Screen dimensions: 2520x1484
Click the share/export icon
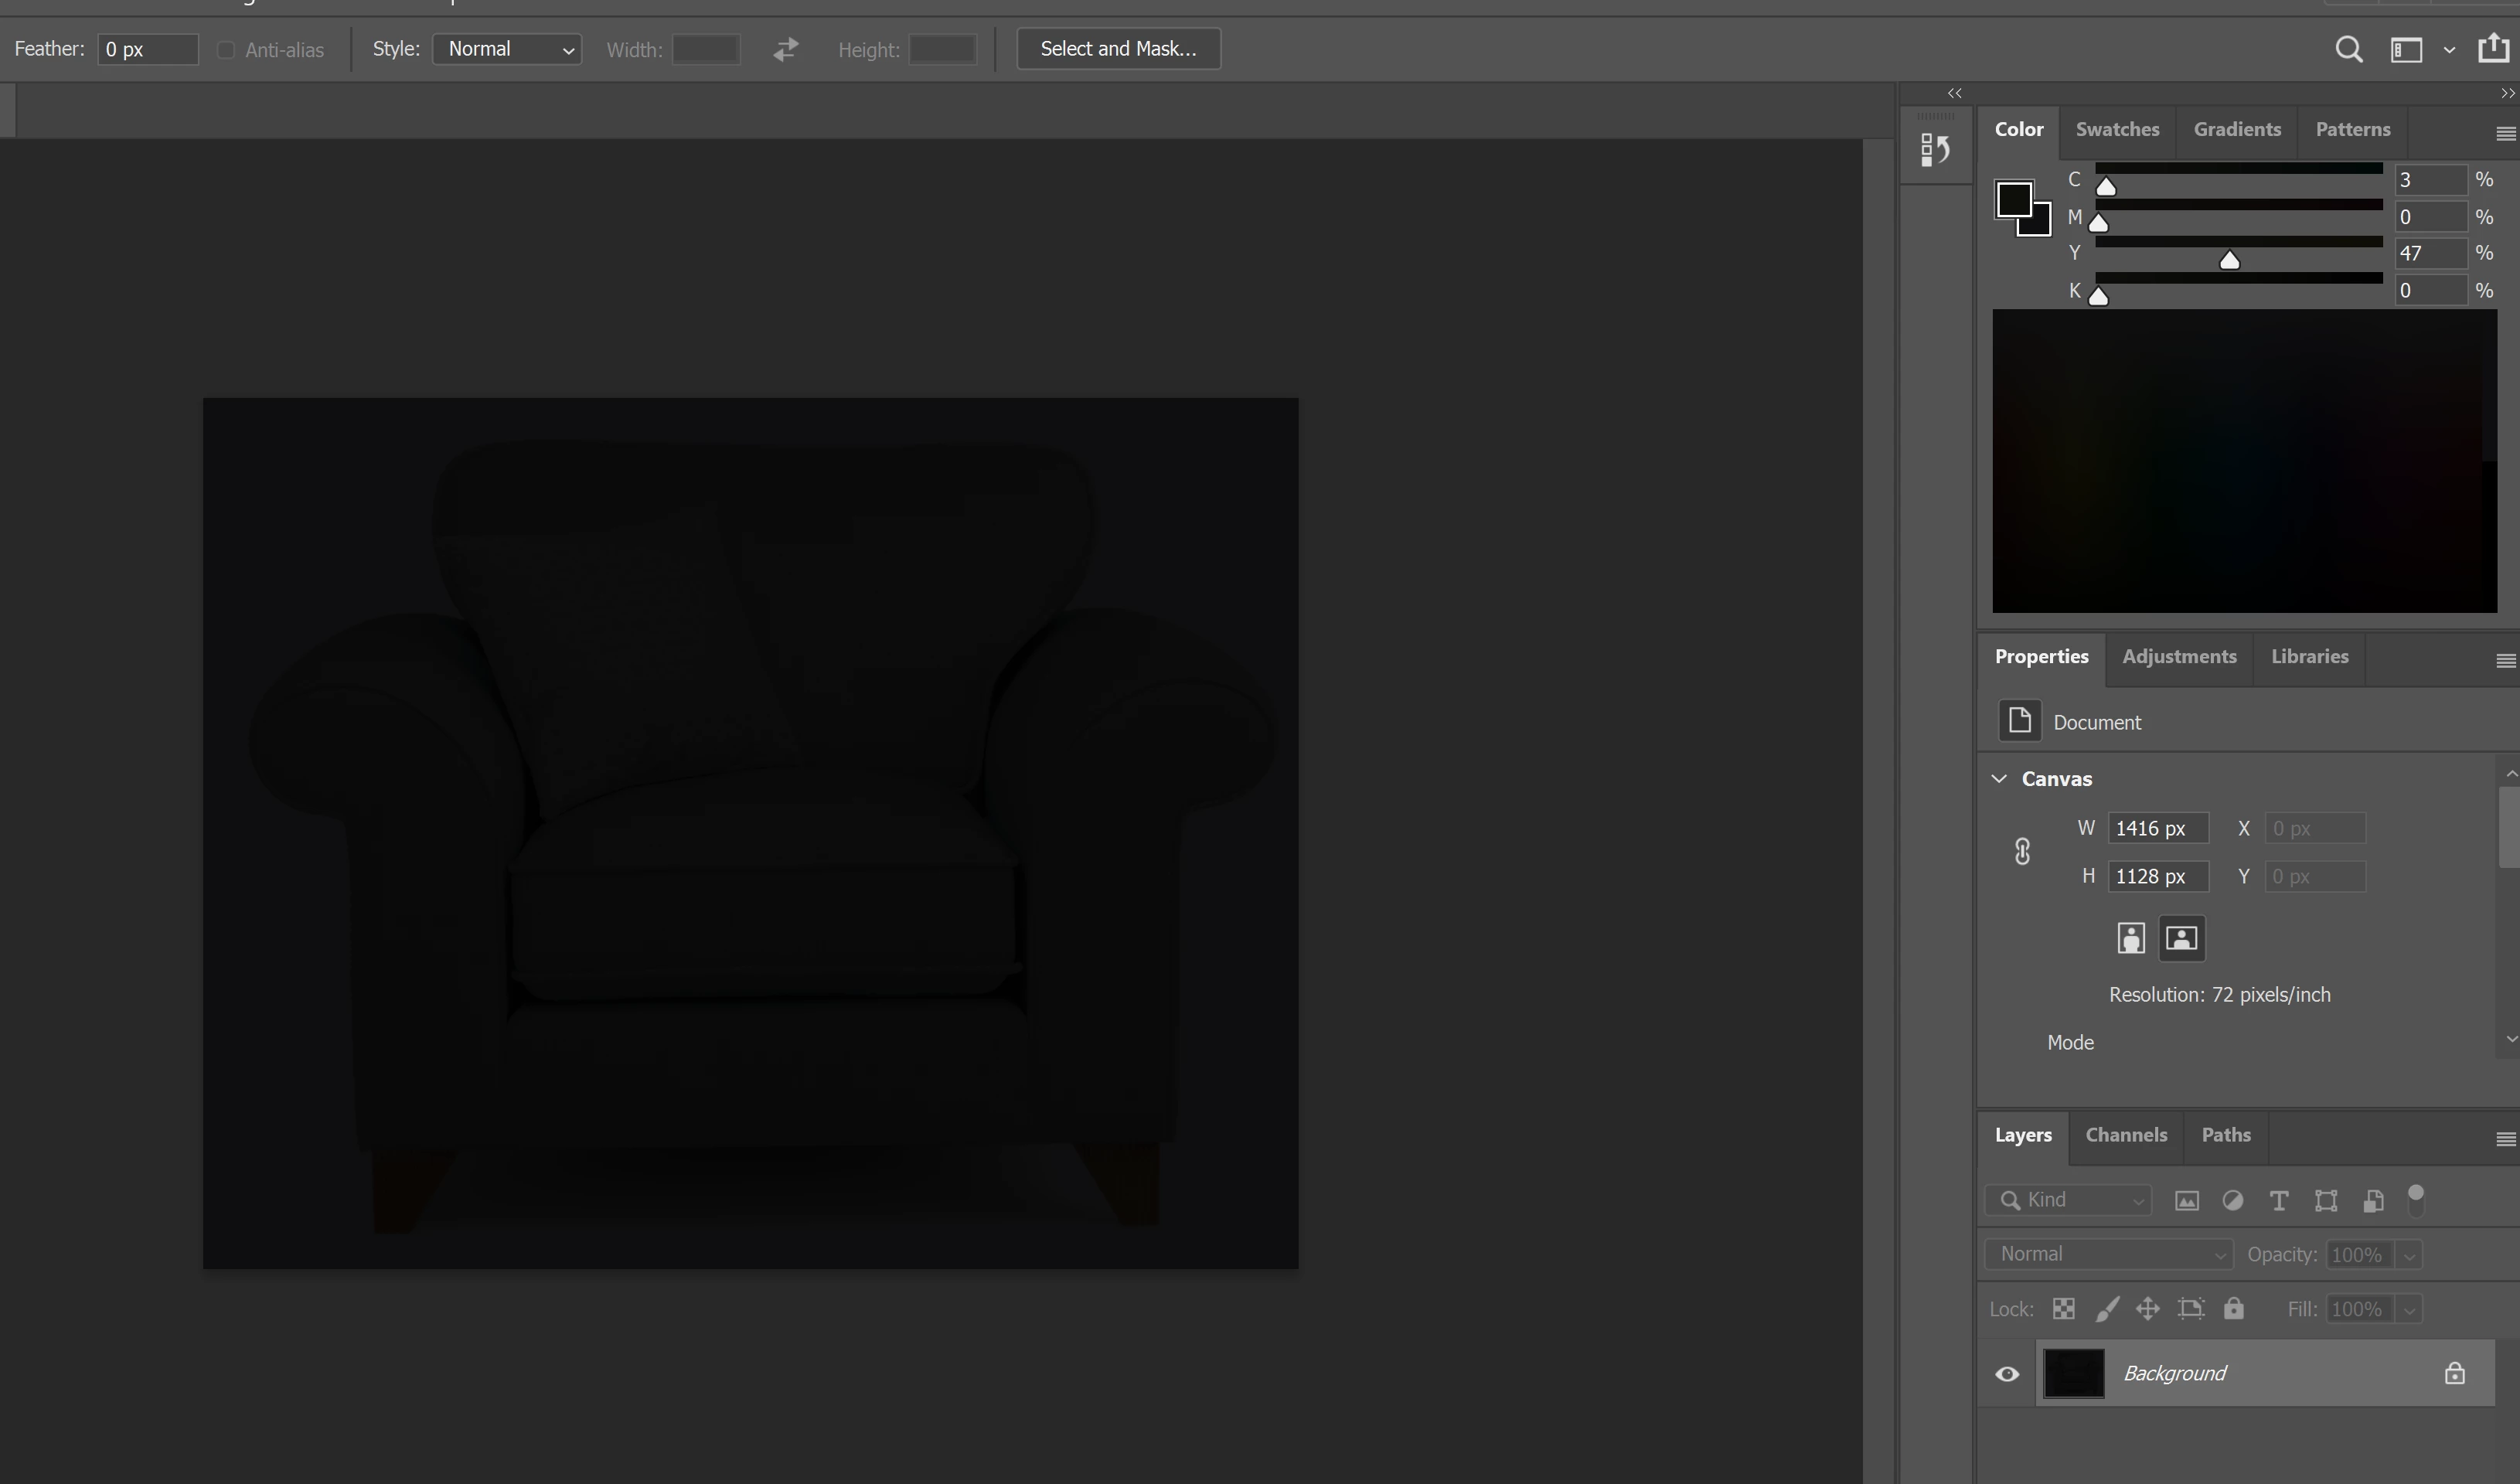[x=2493, y=48]
